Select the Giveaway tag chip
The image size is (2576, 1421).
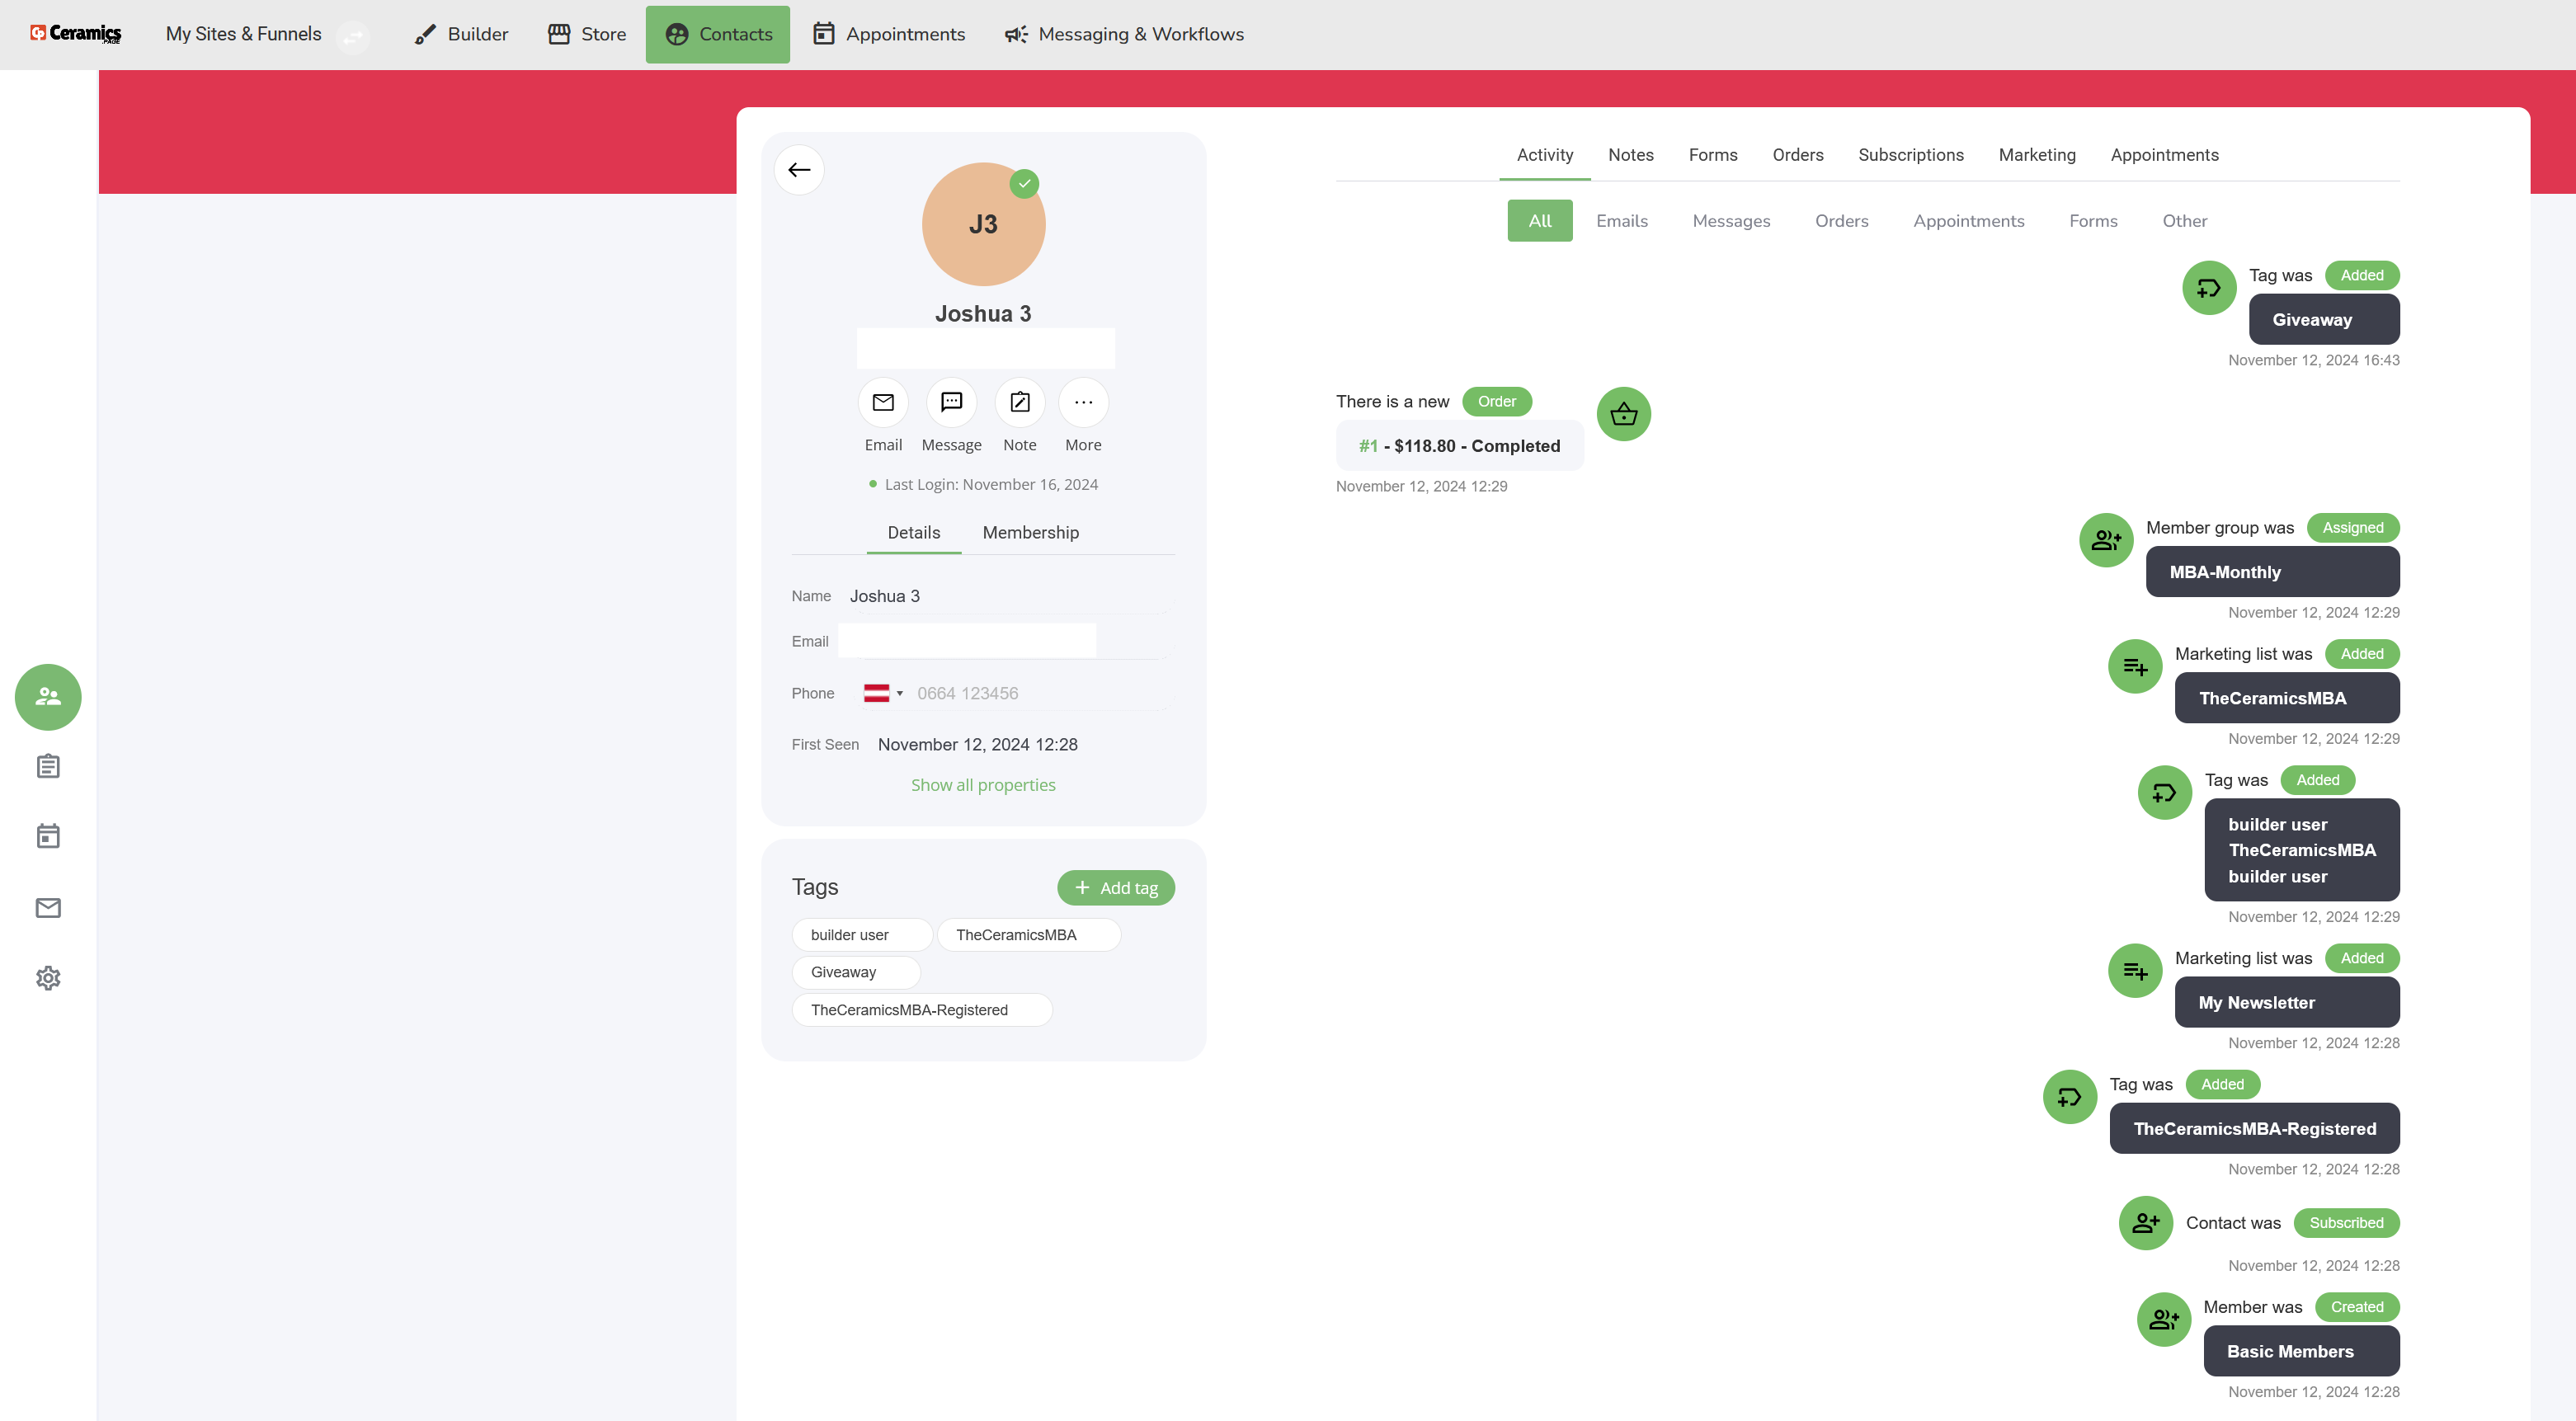click(x=856, y=972)
